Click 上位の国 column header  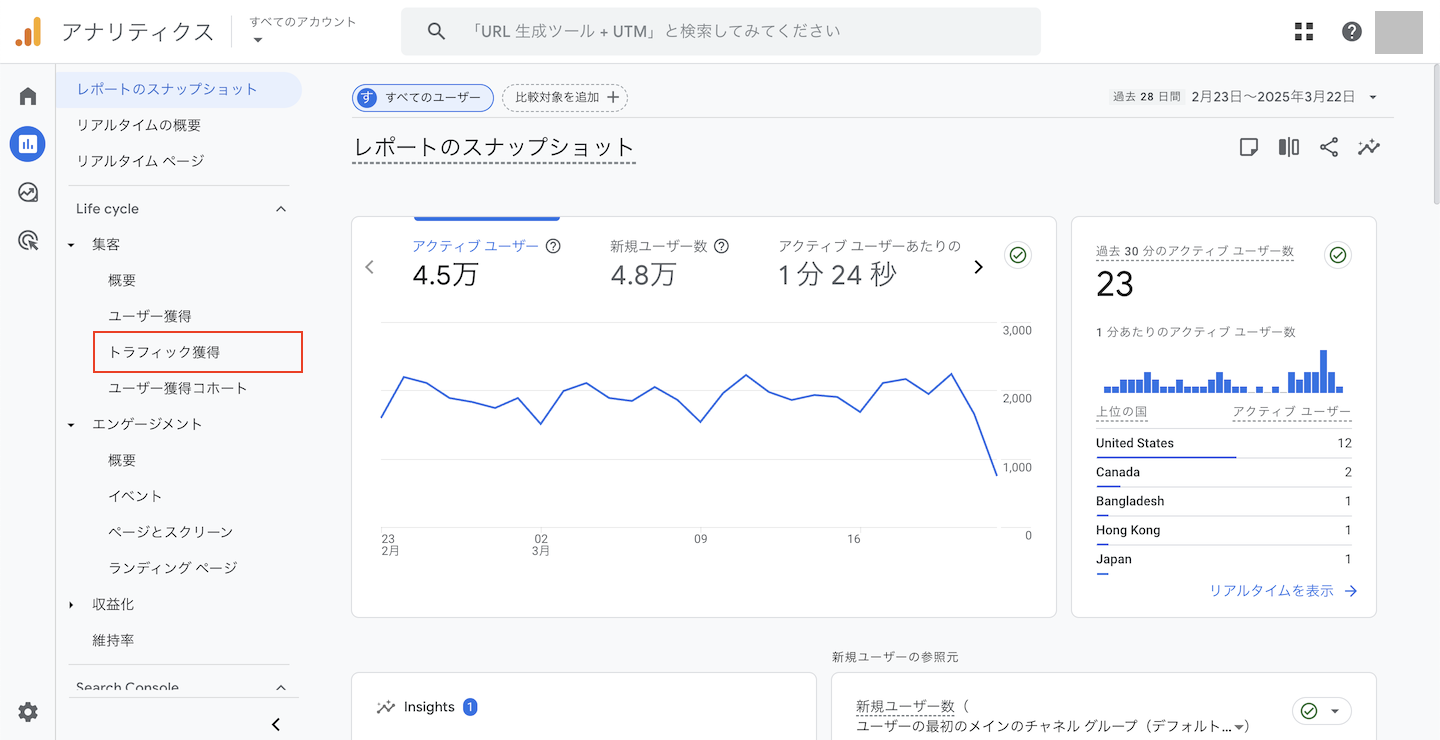point(1121,412)
